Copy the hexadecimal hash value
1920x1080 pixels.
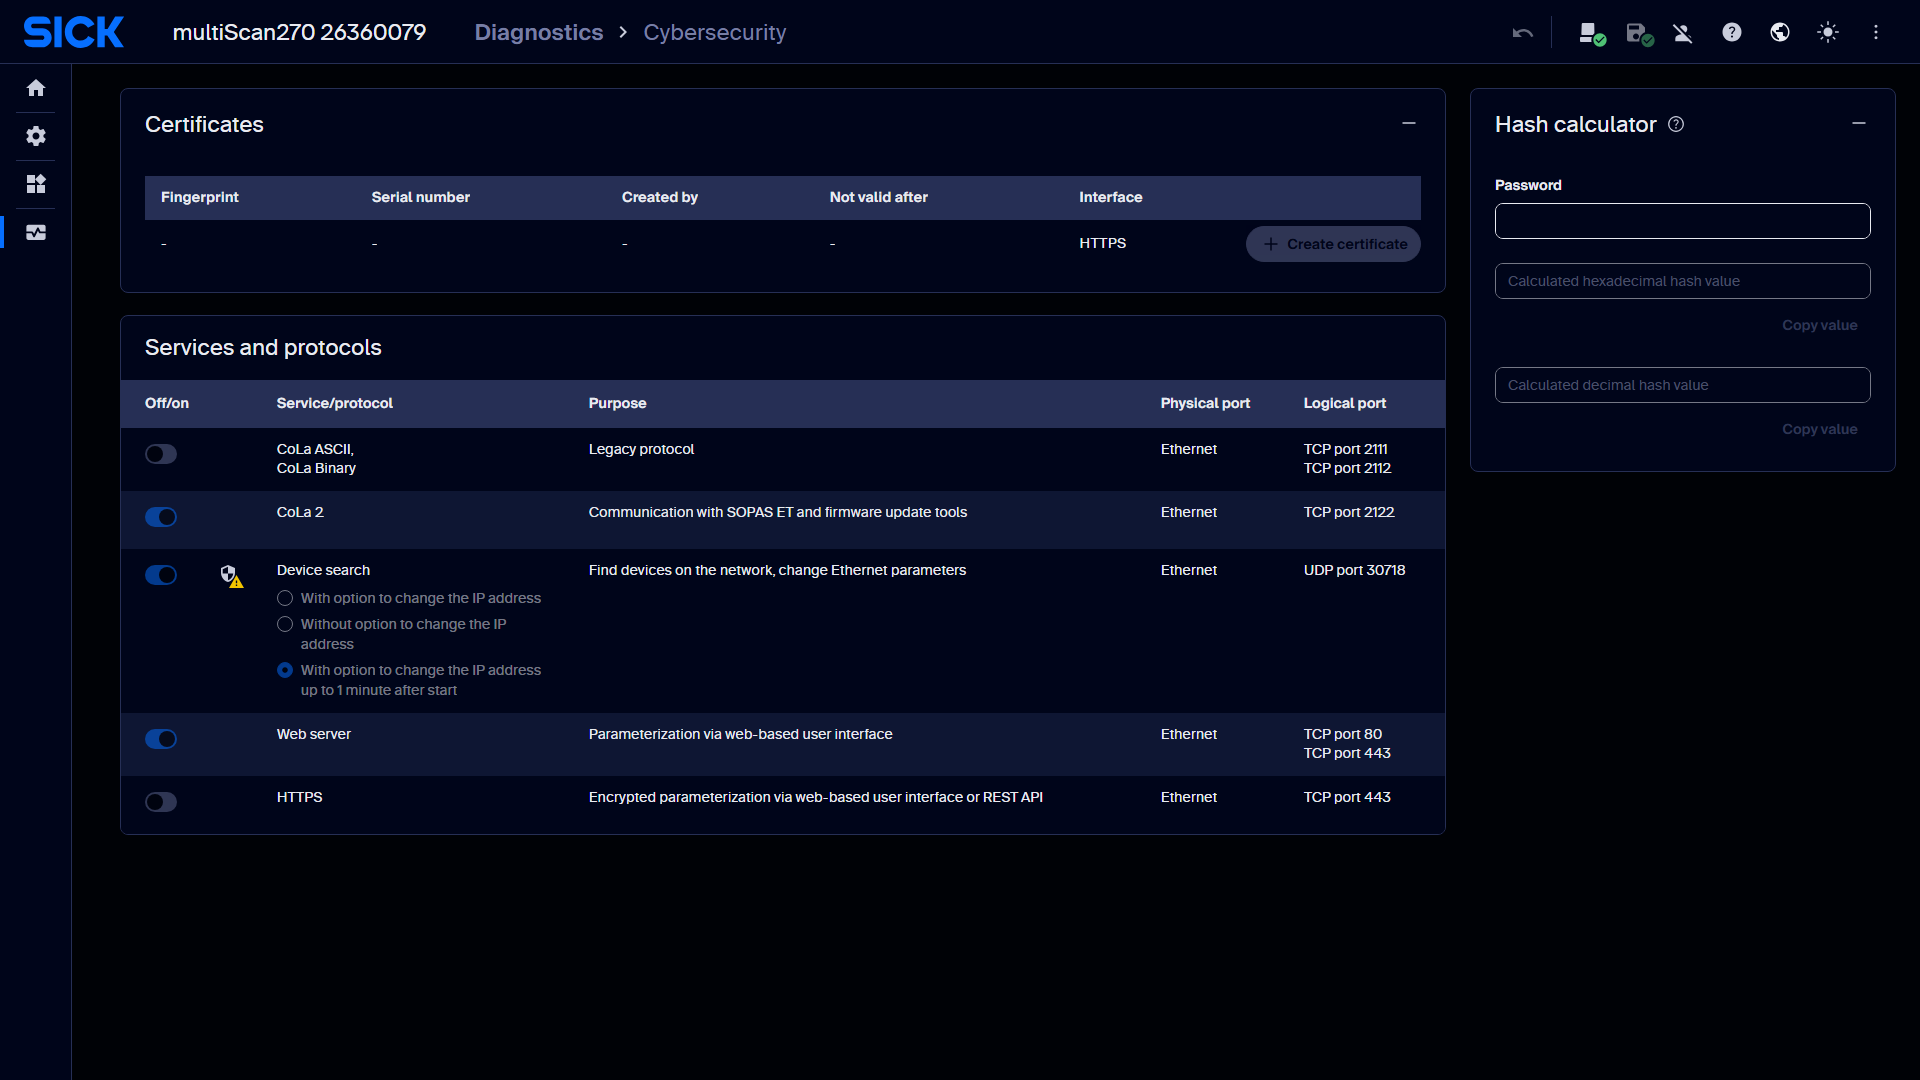coord(1819,325)
